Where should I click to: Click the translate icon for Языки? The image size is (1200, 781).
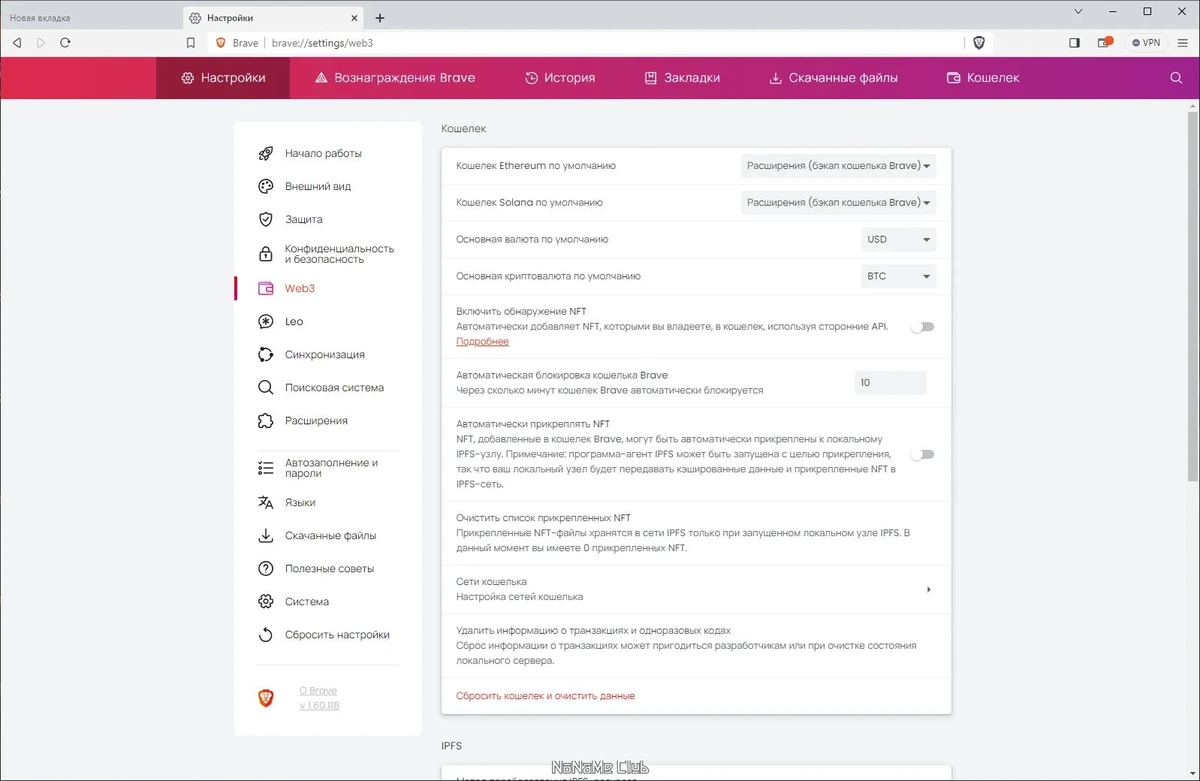(x=266, y=503)
